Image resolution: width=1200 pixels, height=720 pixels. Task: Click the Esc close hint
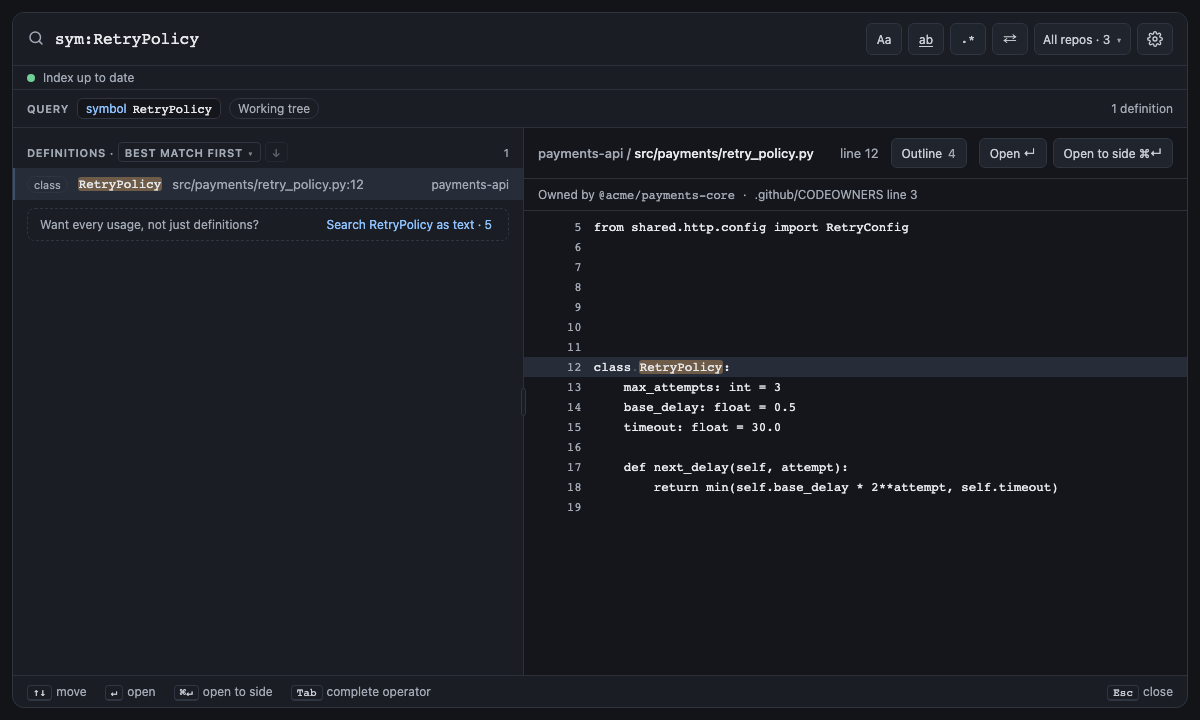click(1140, 692)
